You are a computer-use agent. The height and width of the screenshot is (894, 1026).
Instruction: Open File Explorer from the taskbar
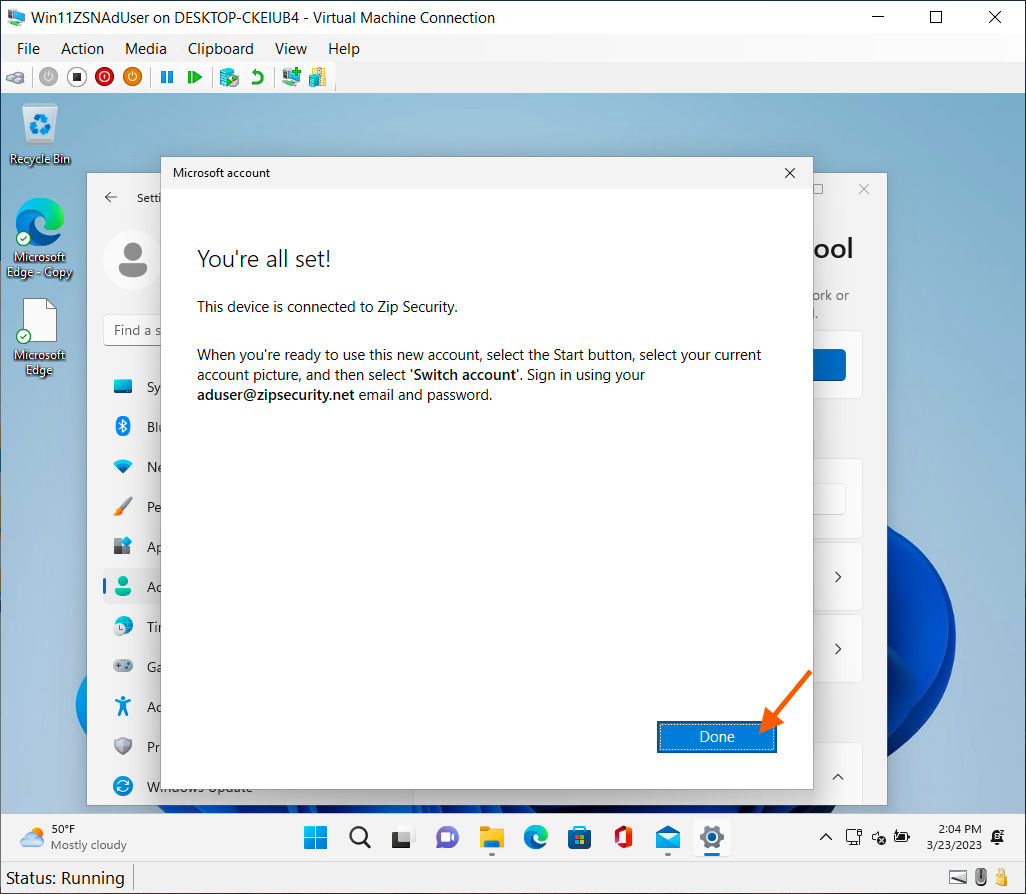coord(491,838)
